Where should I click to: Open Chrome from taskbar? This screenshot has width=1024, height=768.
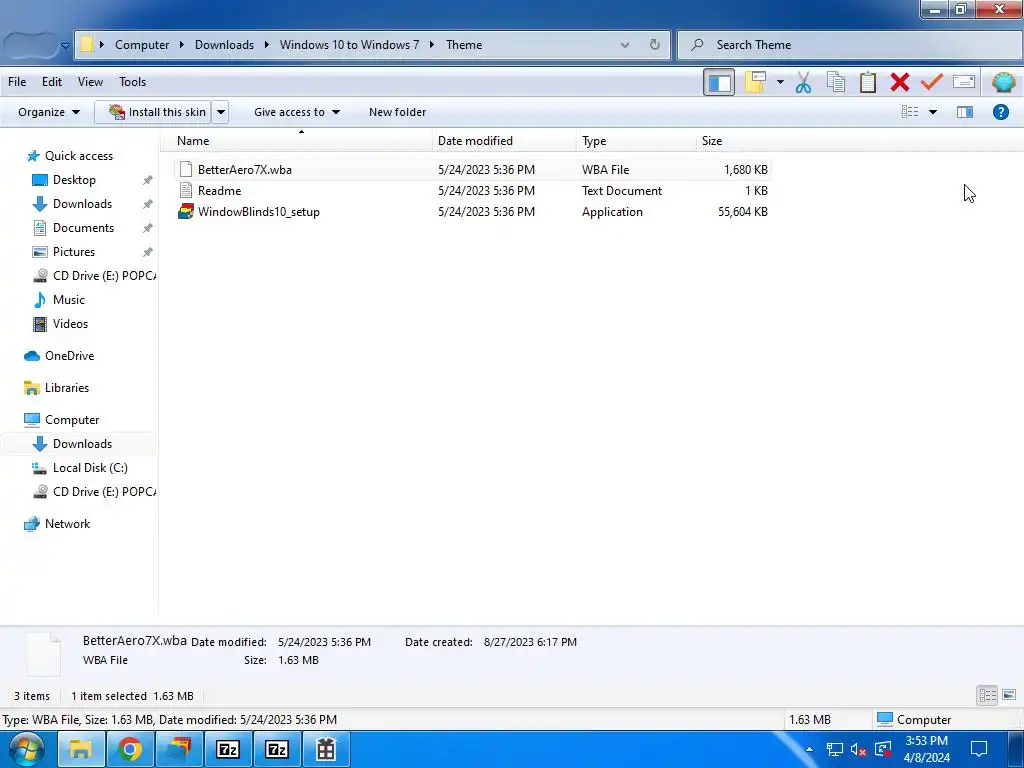pyautogui.click(x=129, y=749)
